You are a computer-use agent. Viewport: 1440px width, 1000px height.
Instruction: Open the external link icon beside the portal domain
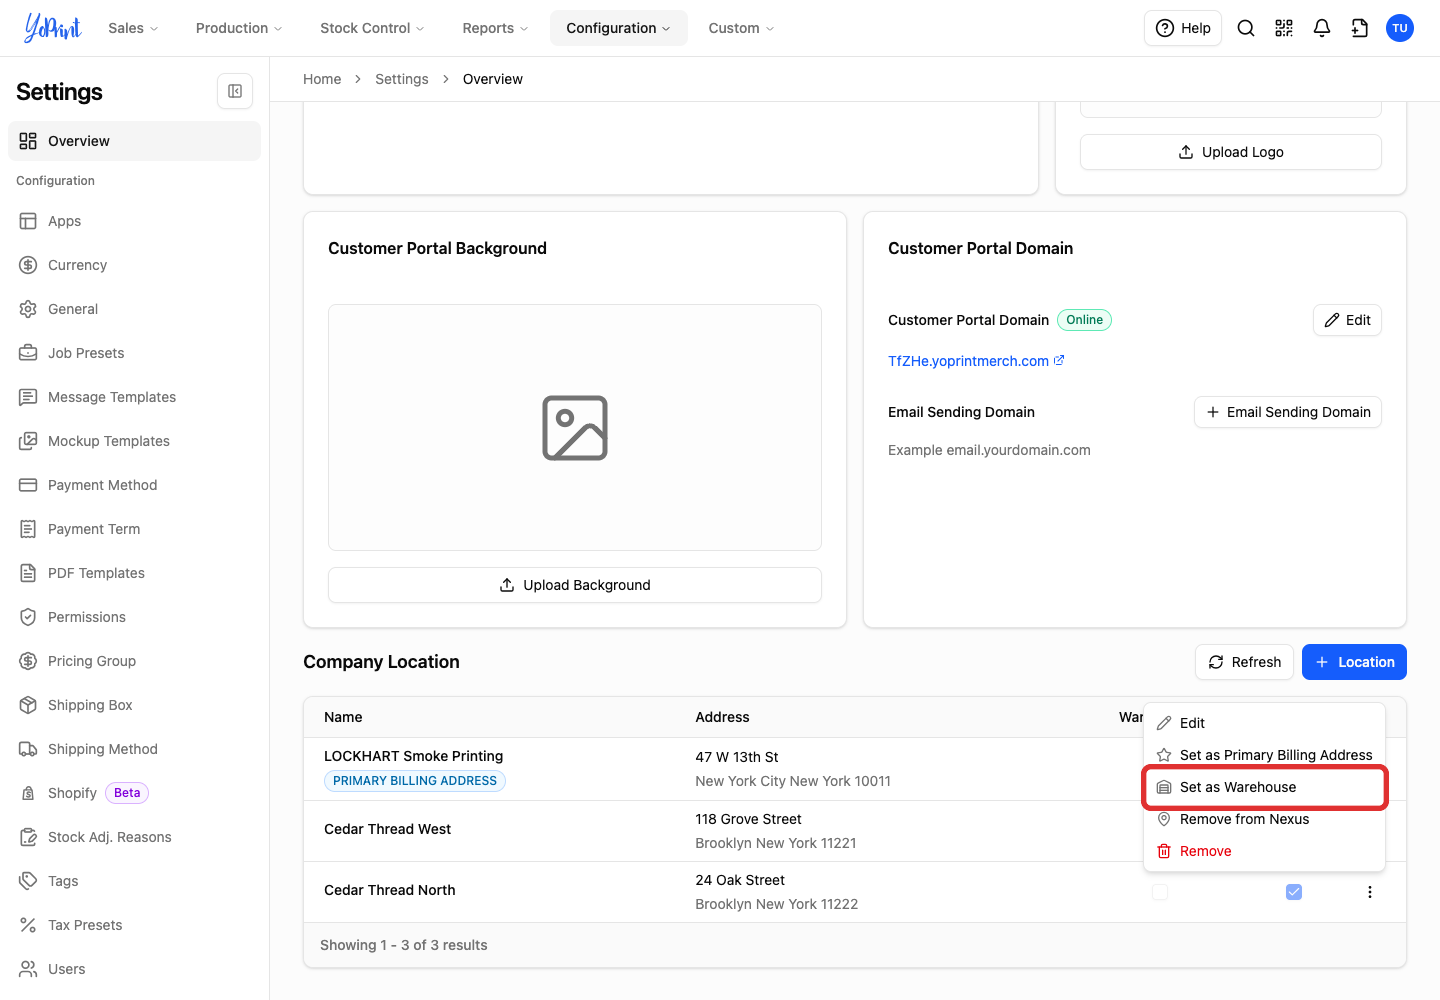pyautogui.click(x=1059, y=360)
